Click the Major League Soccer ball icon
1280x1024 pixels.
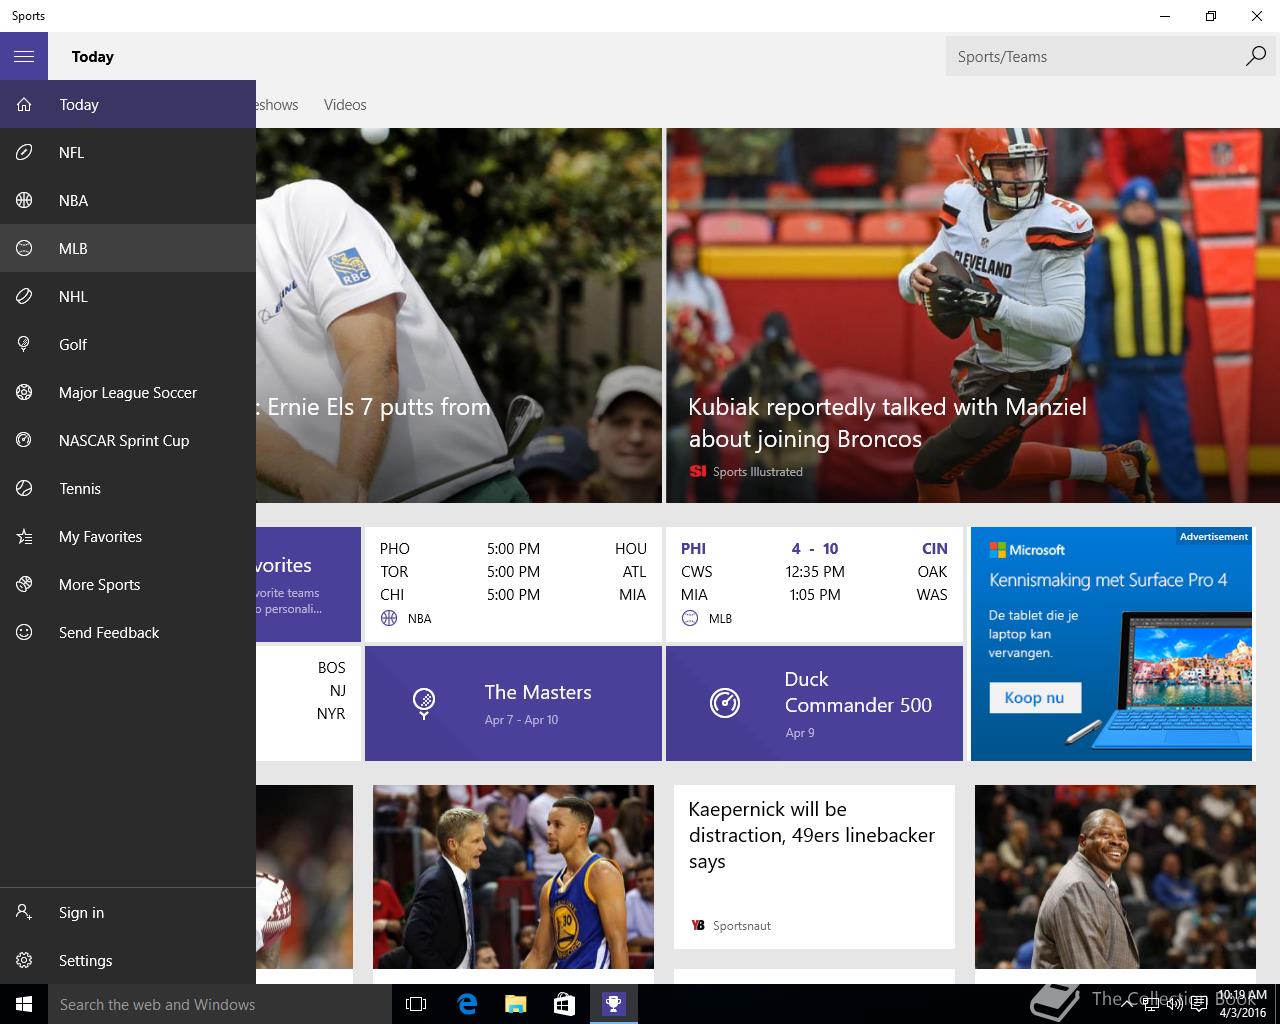coord(24,392)
